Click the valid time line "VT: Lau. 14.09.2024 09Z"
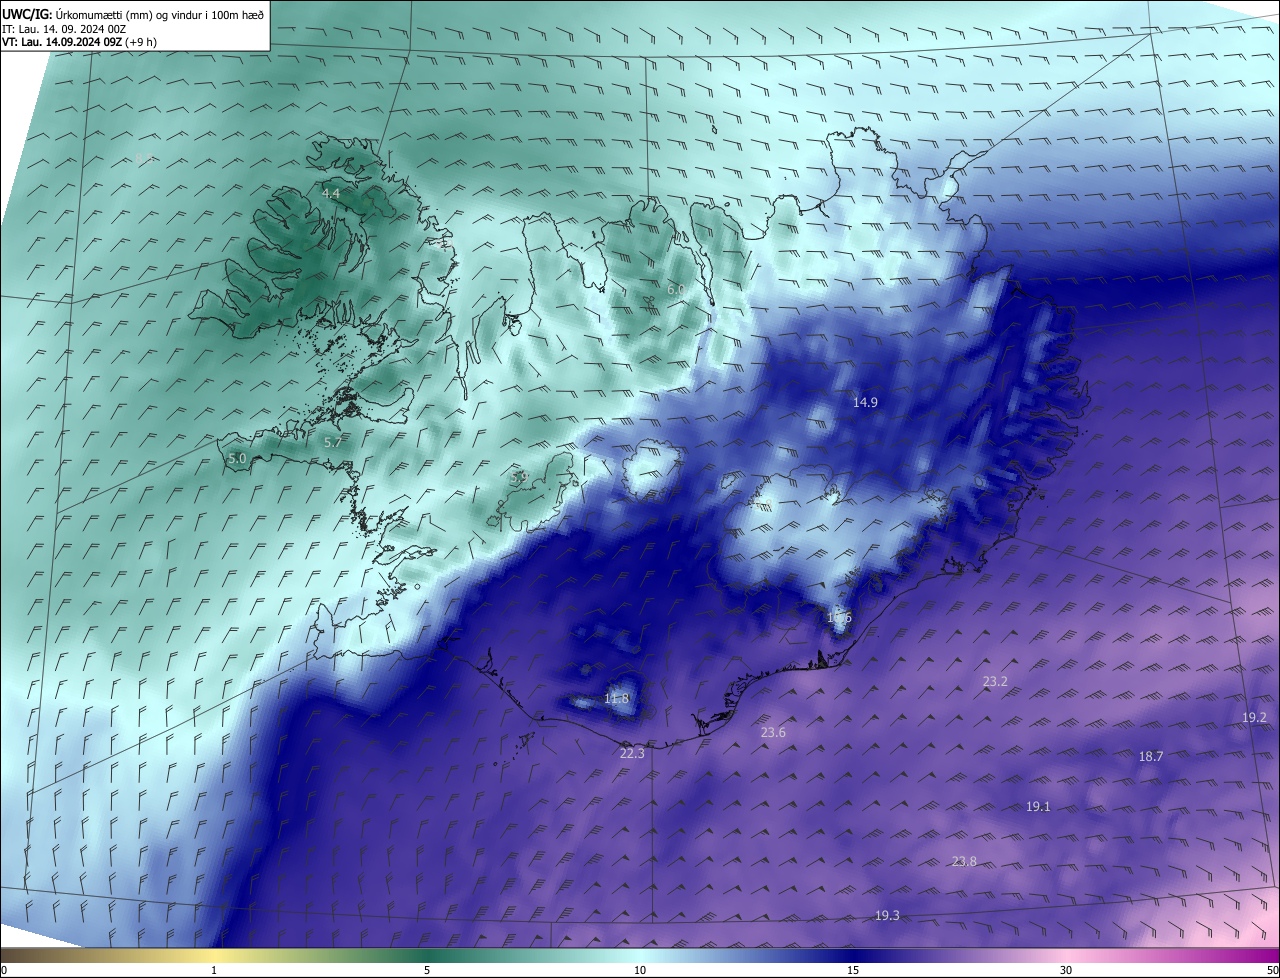The height and width of the screenshot is (978, 1280). (60, 42)
